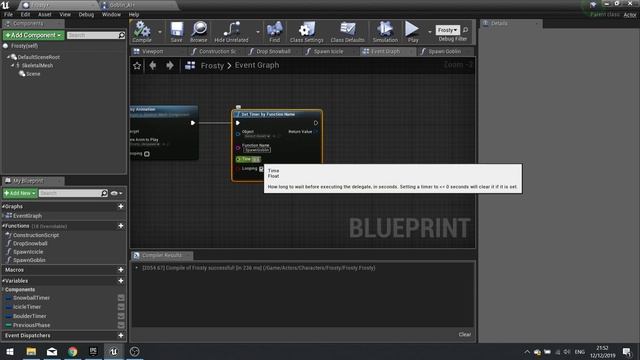Open File Explorer from taskbar
This screenshot has width=640, height=360.
click(31, 351)
